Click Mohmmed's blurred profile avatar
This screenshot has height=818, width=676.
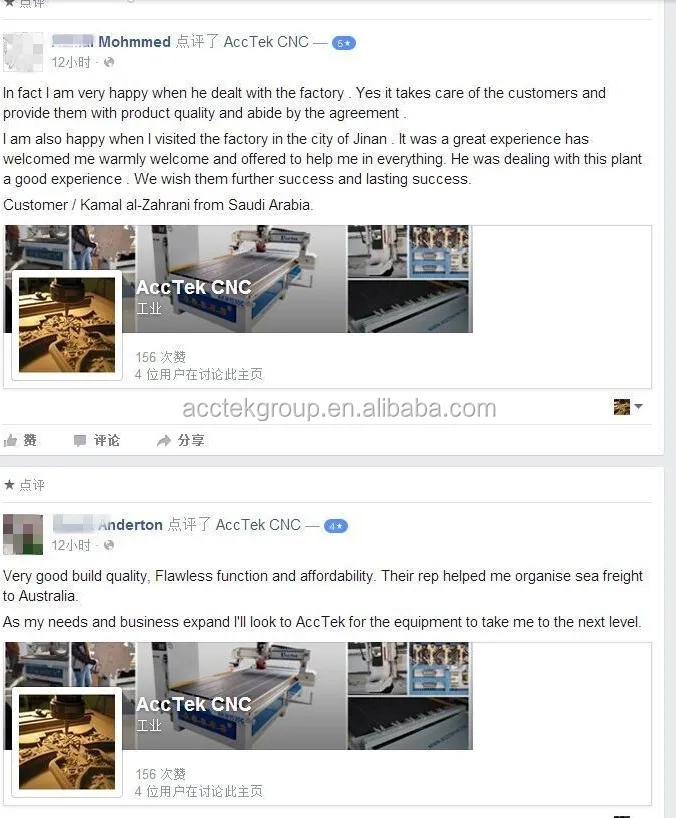(23, 52)
